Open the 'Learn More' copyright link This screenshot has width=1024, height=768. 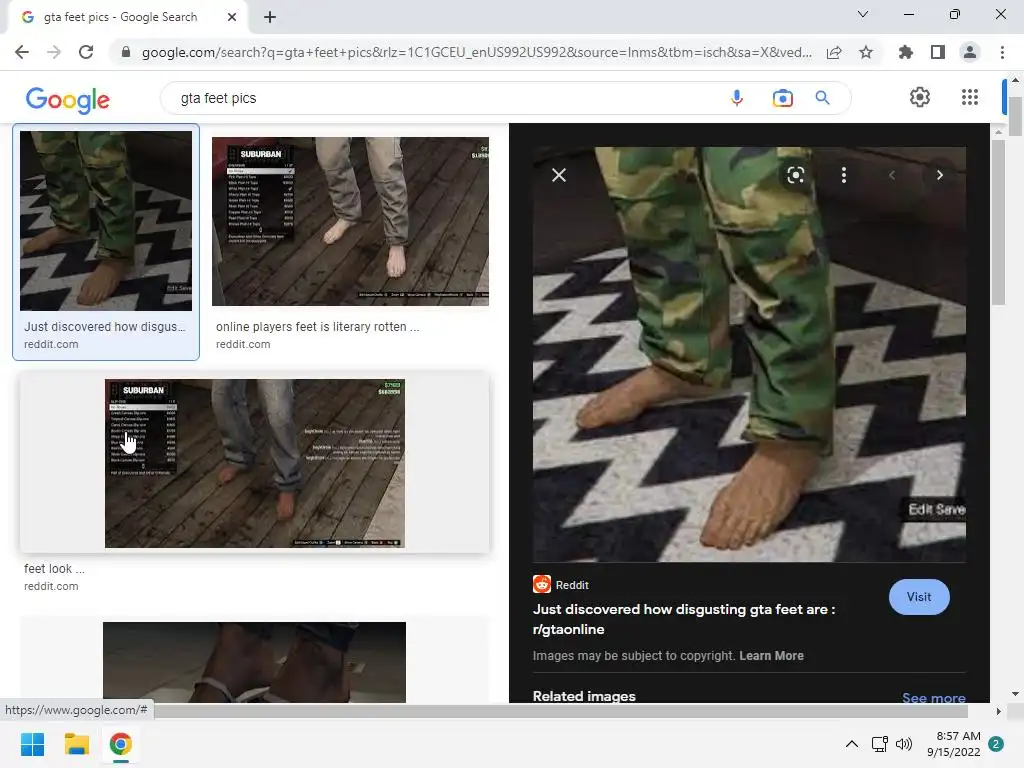771,656
